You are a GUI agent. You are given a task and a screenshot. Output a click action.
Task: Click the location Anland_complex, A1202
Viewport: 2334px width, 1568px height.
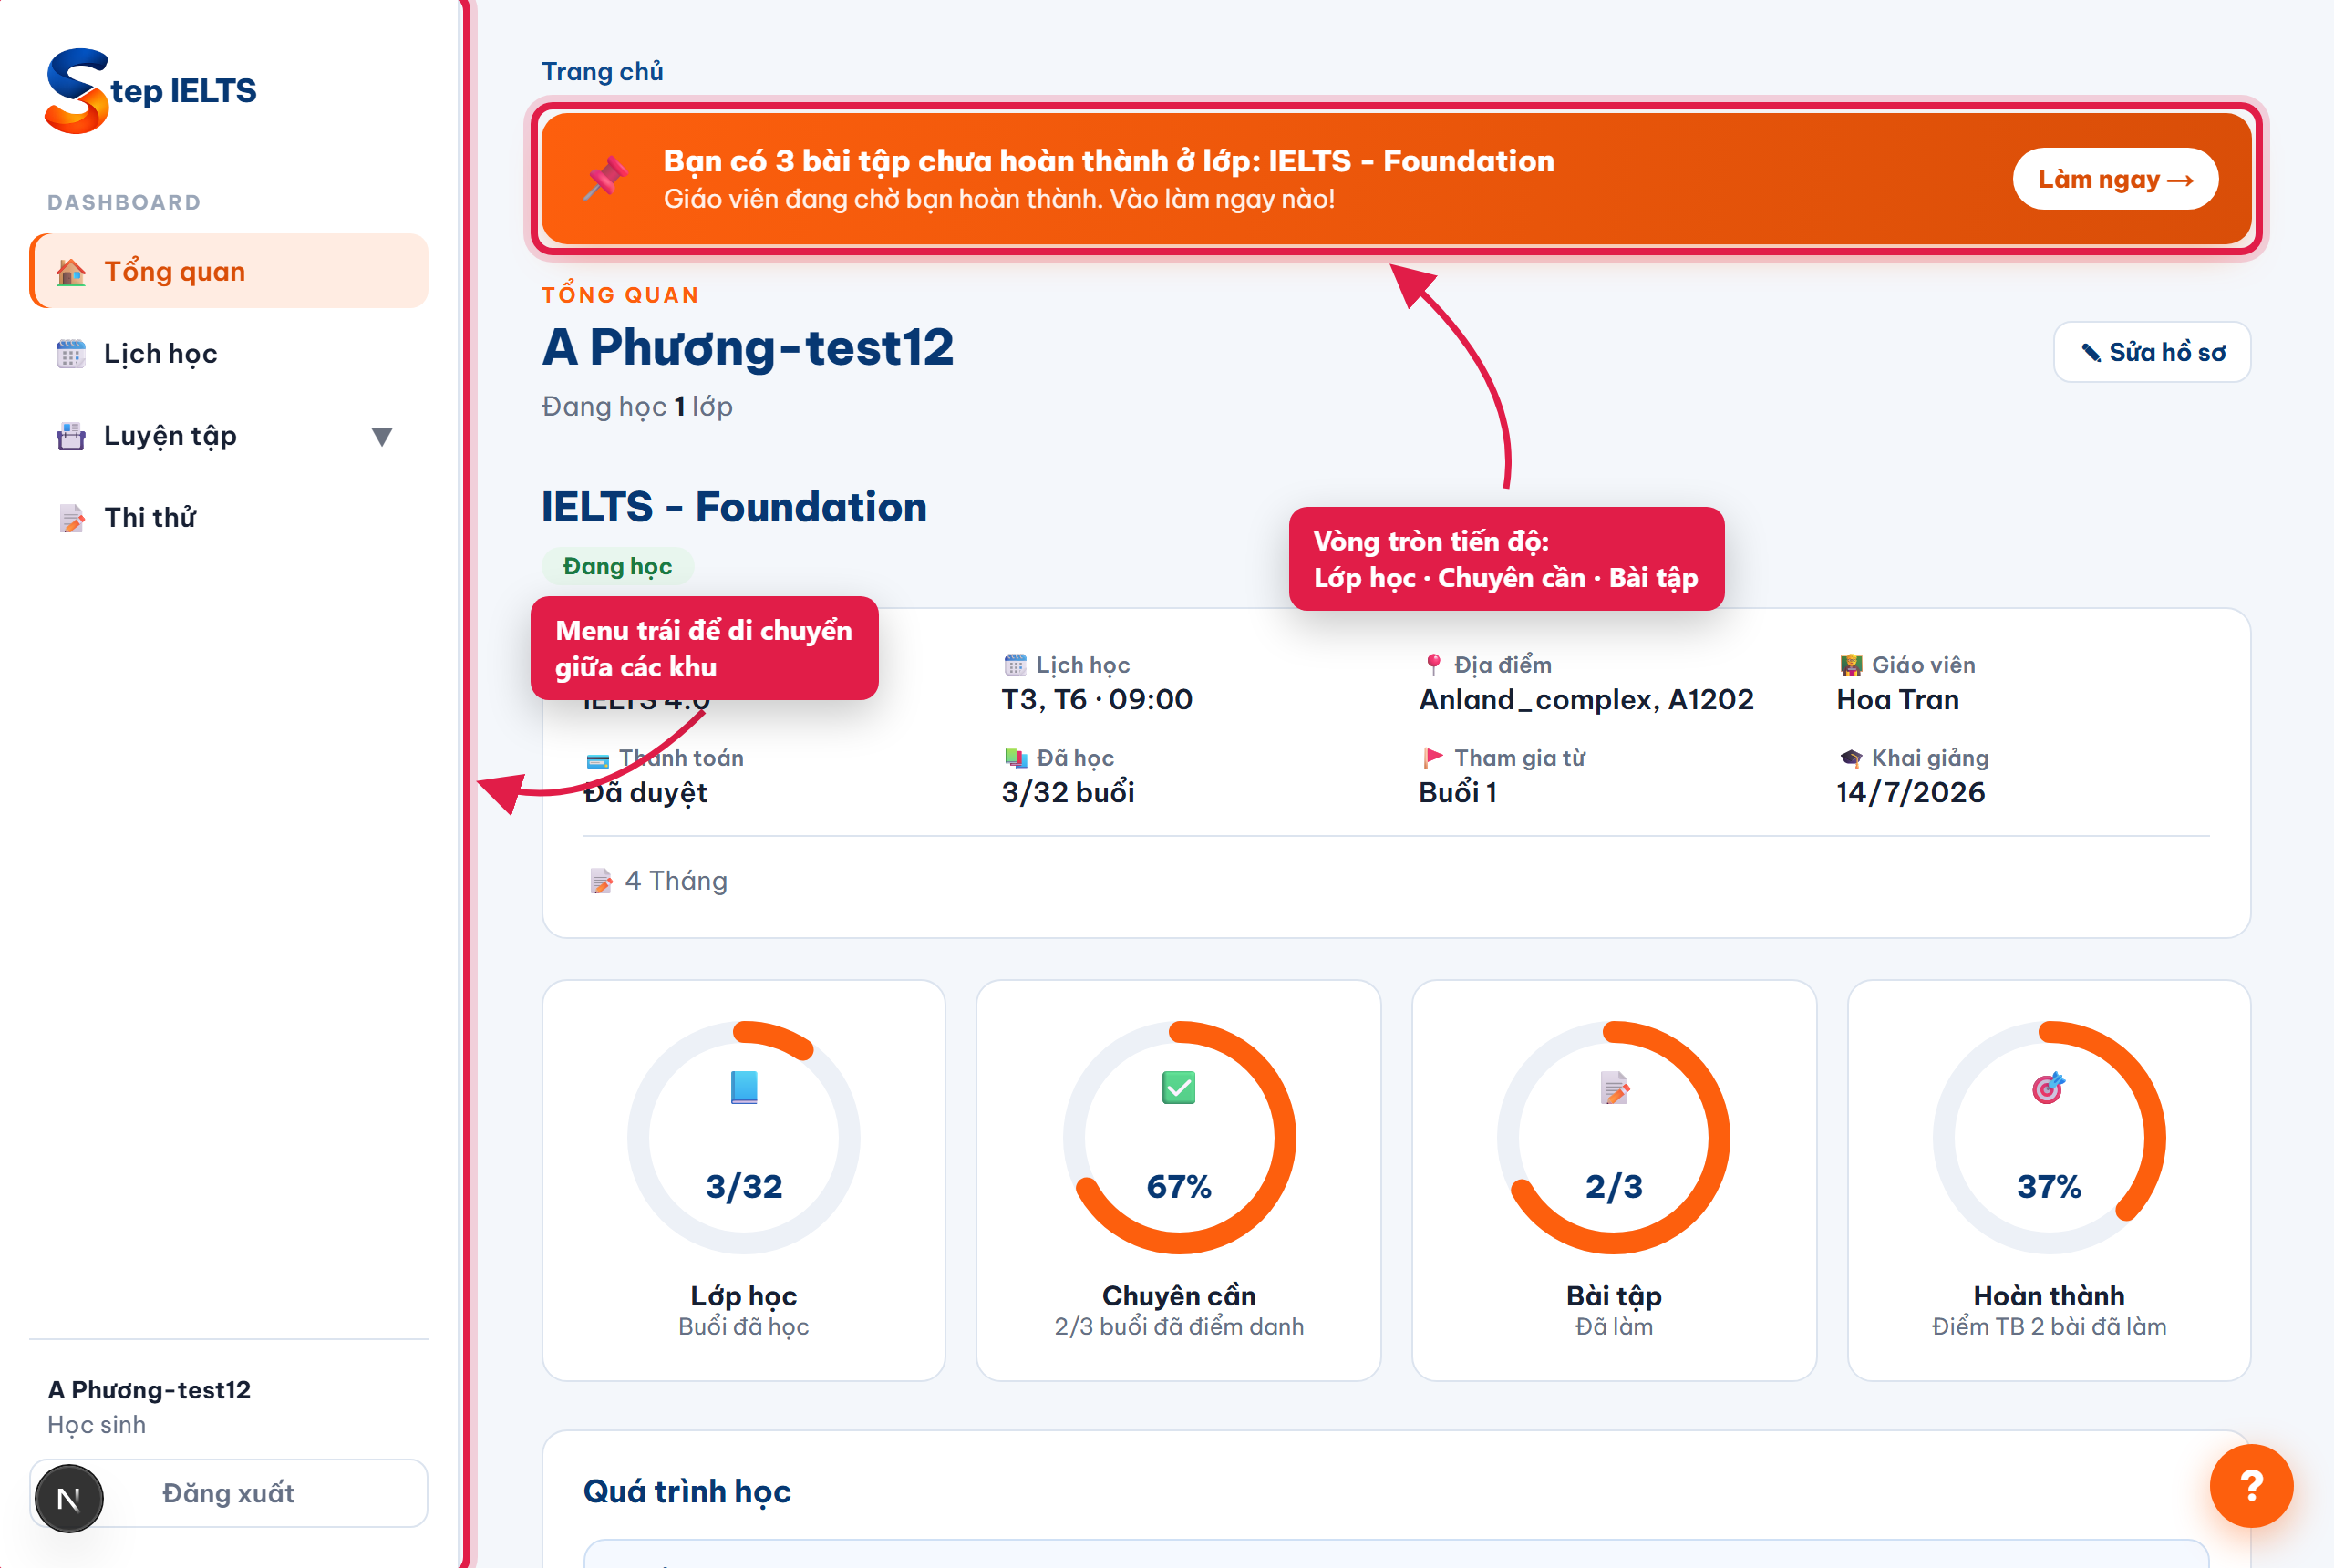tap(1586, 699)
